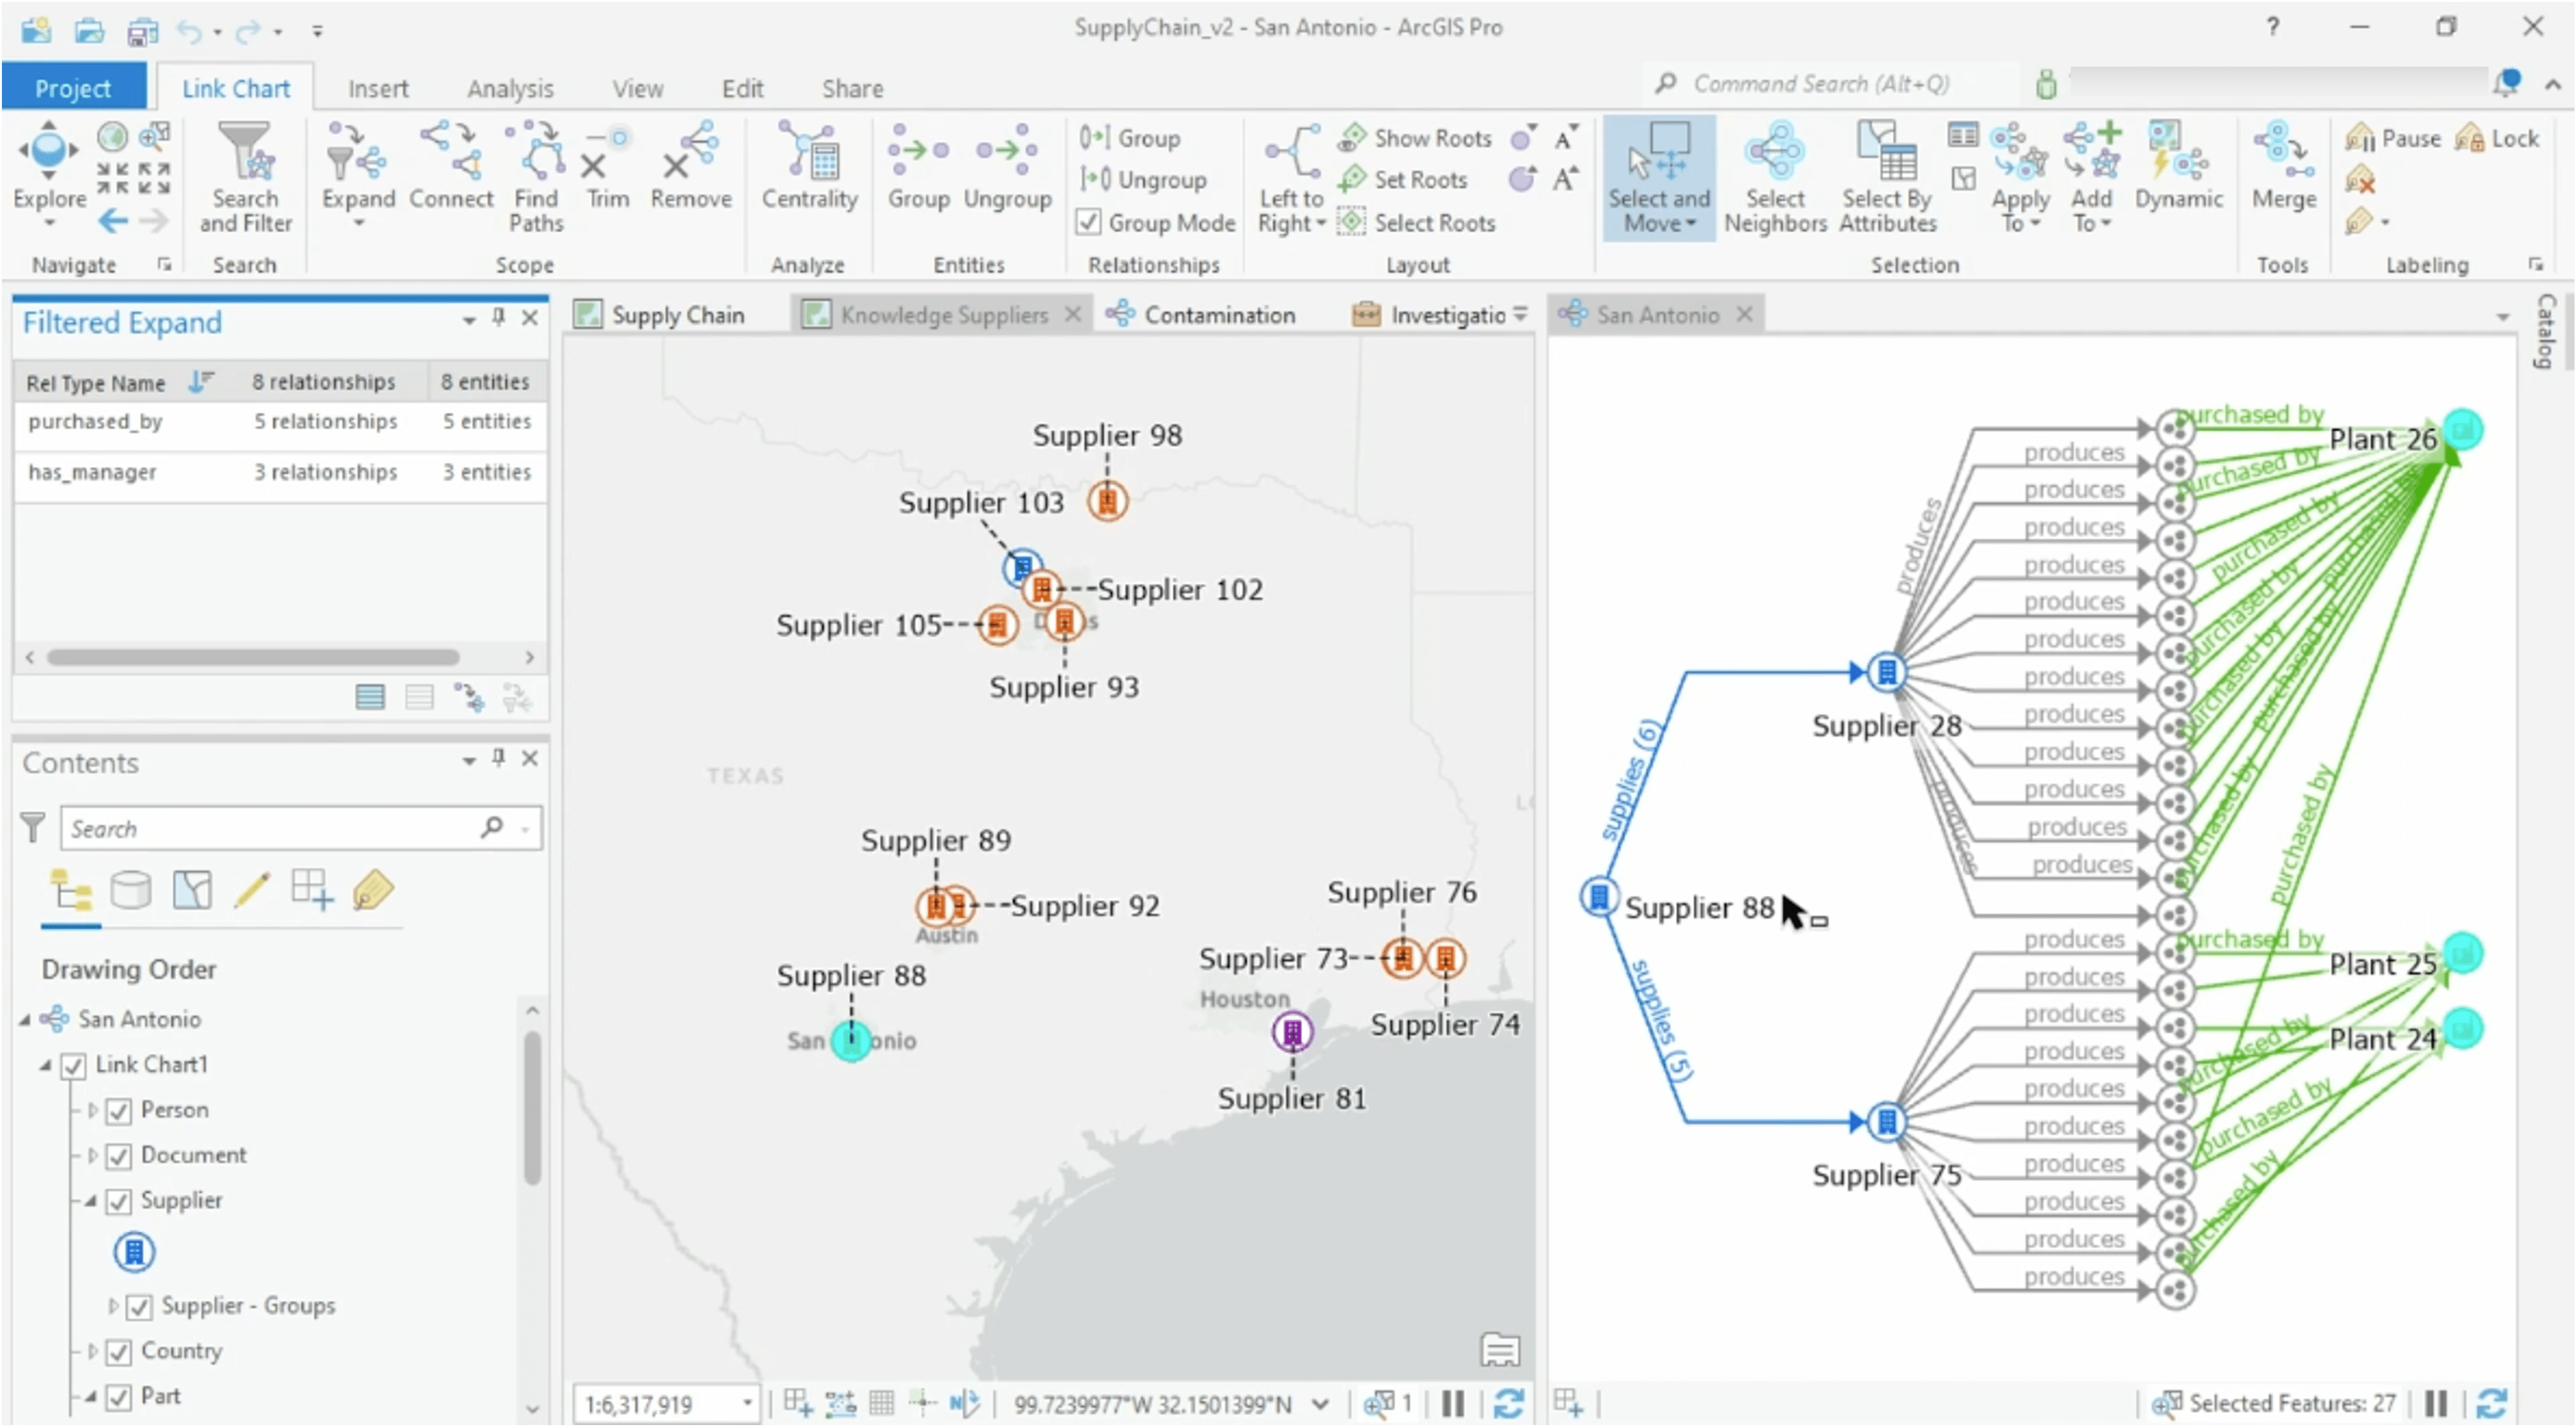Switch to the Analysis ribbon tab
Screen dimensions: 2576x1427
pos(510,88)
